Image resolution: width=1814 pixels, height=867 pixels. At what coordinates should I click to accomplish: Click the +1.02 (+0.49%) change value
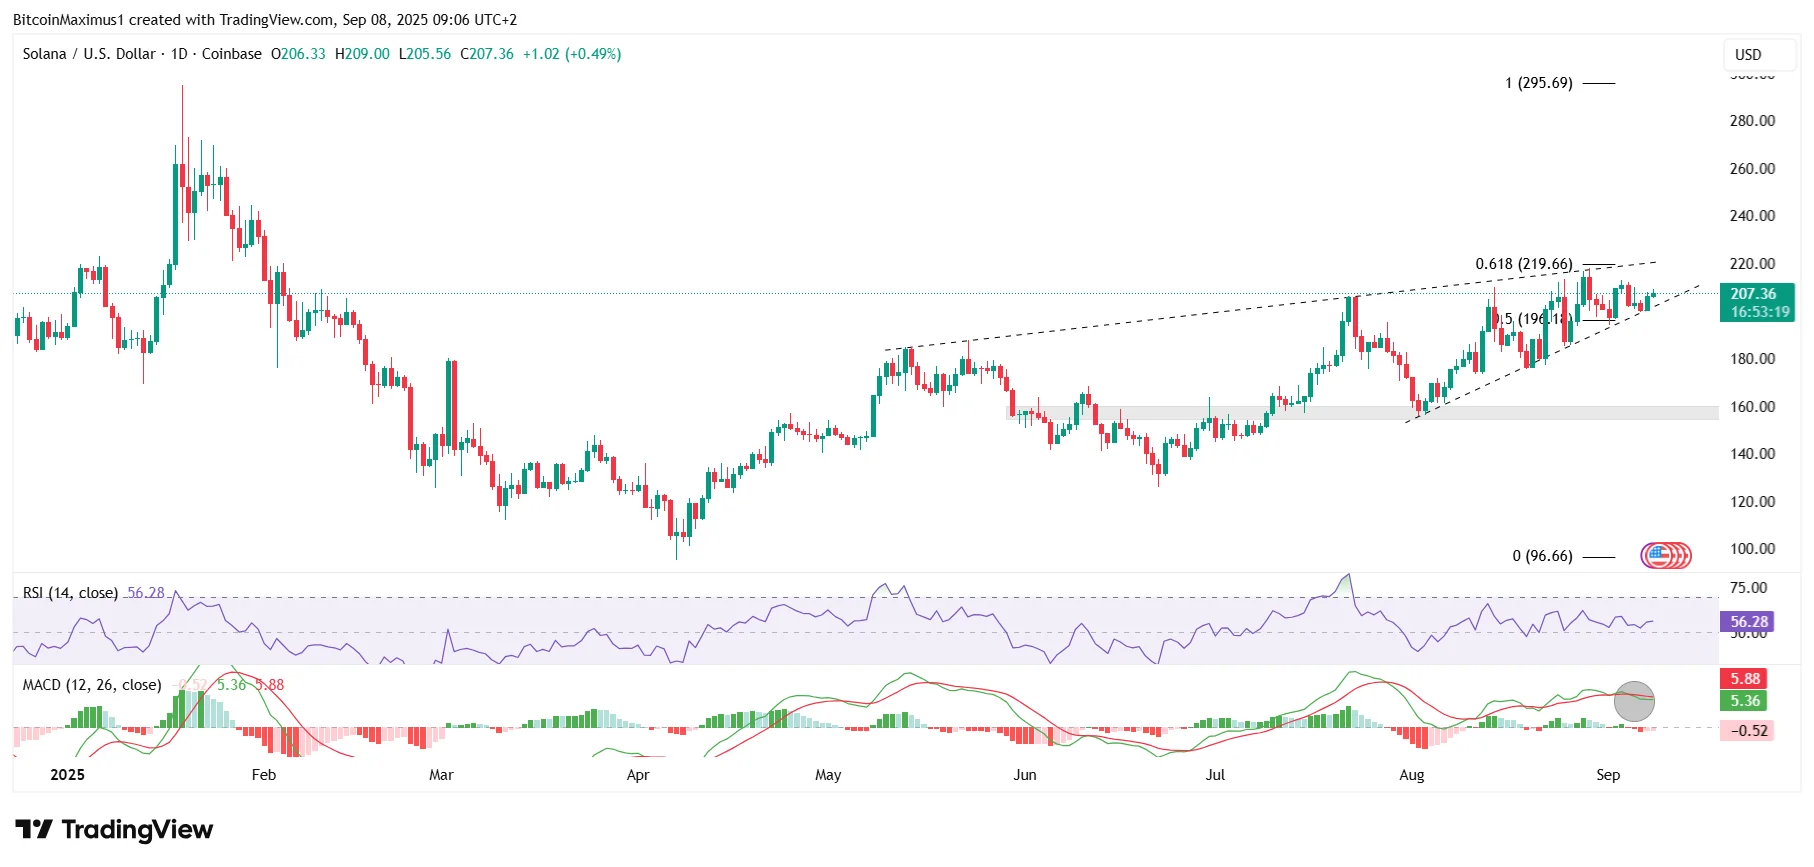click(x=572, y=54)
